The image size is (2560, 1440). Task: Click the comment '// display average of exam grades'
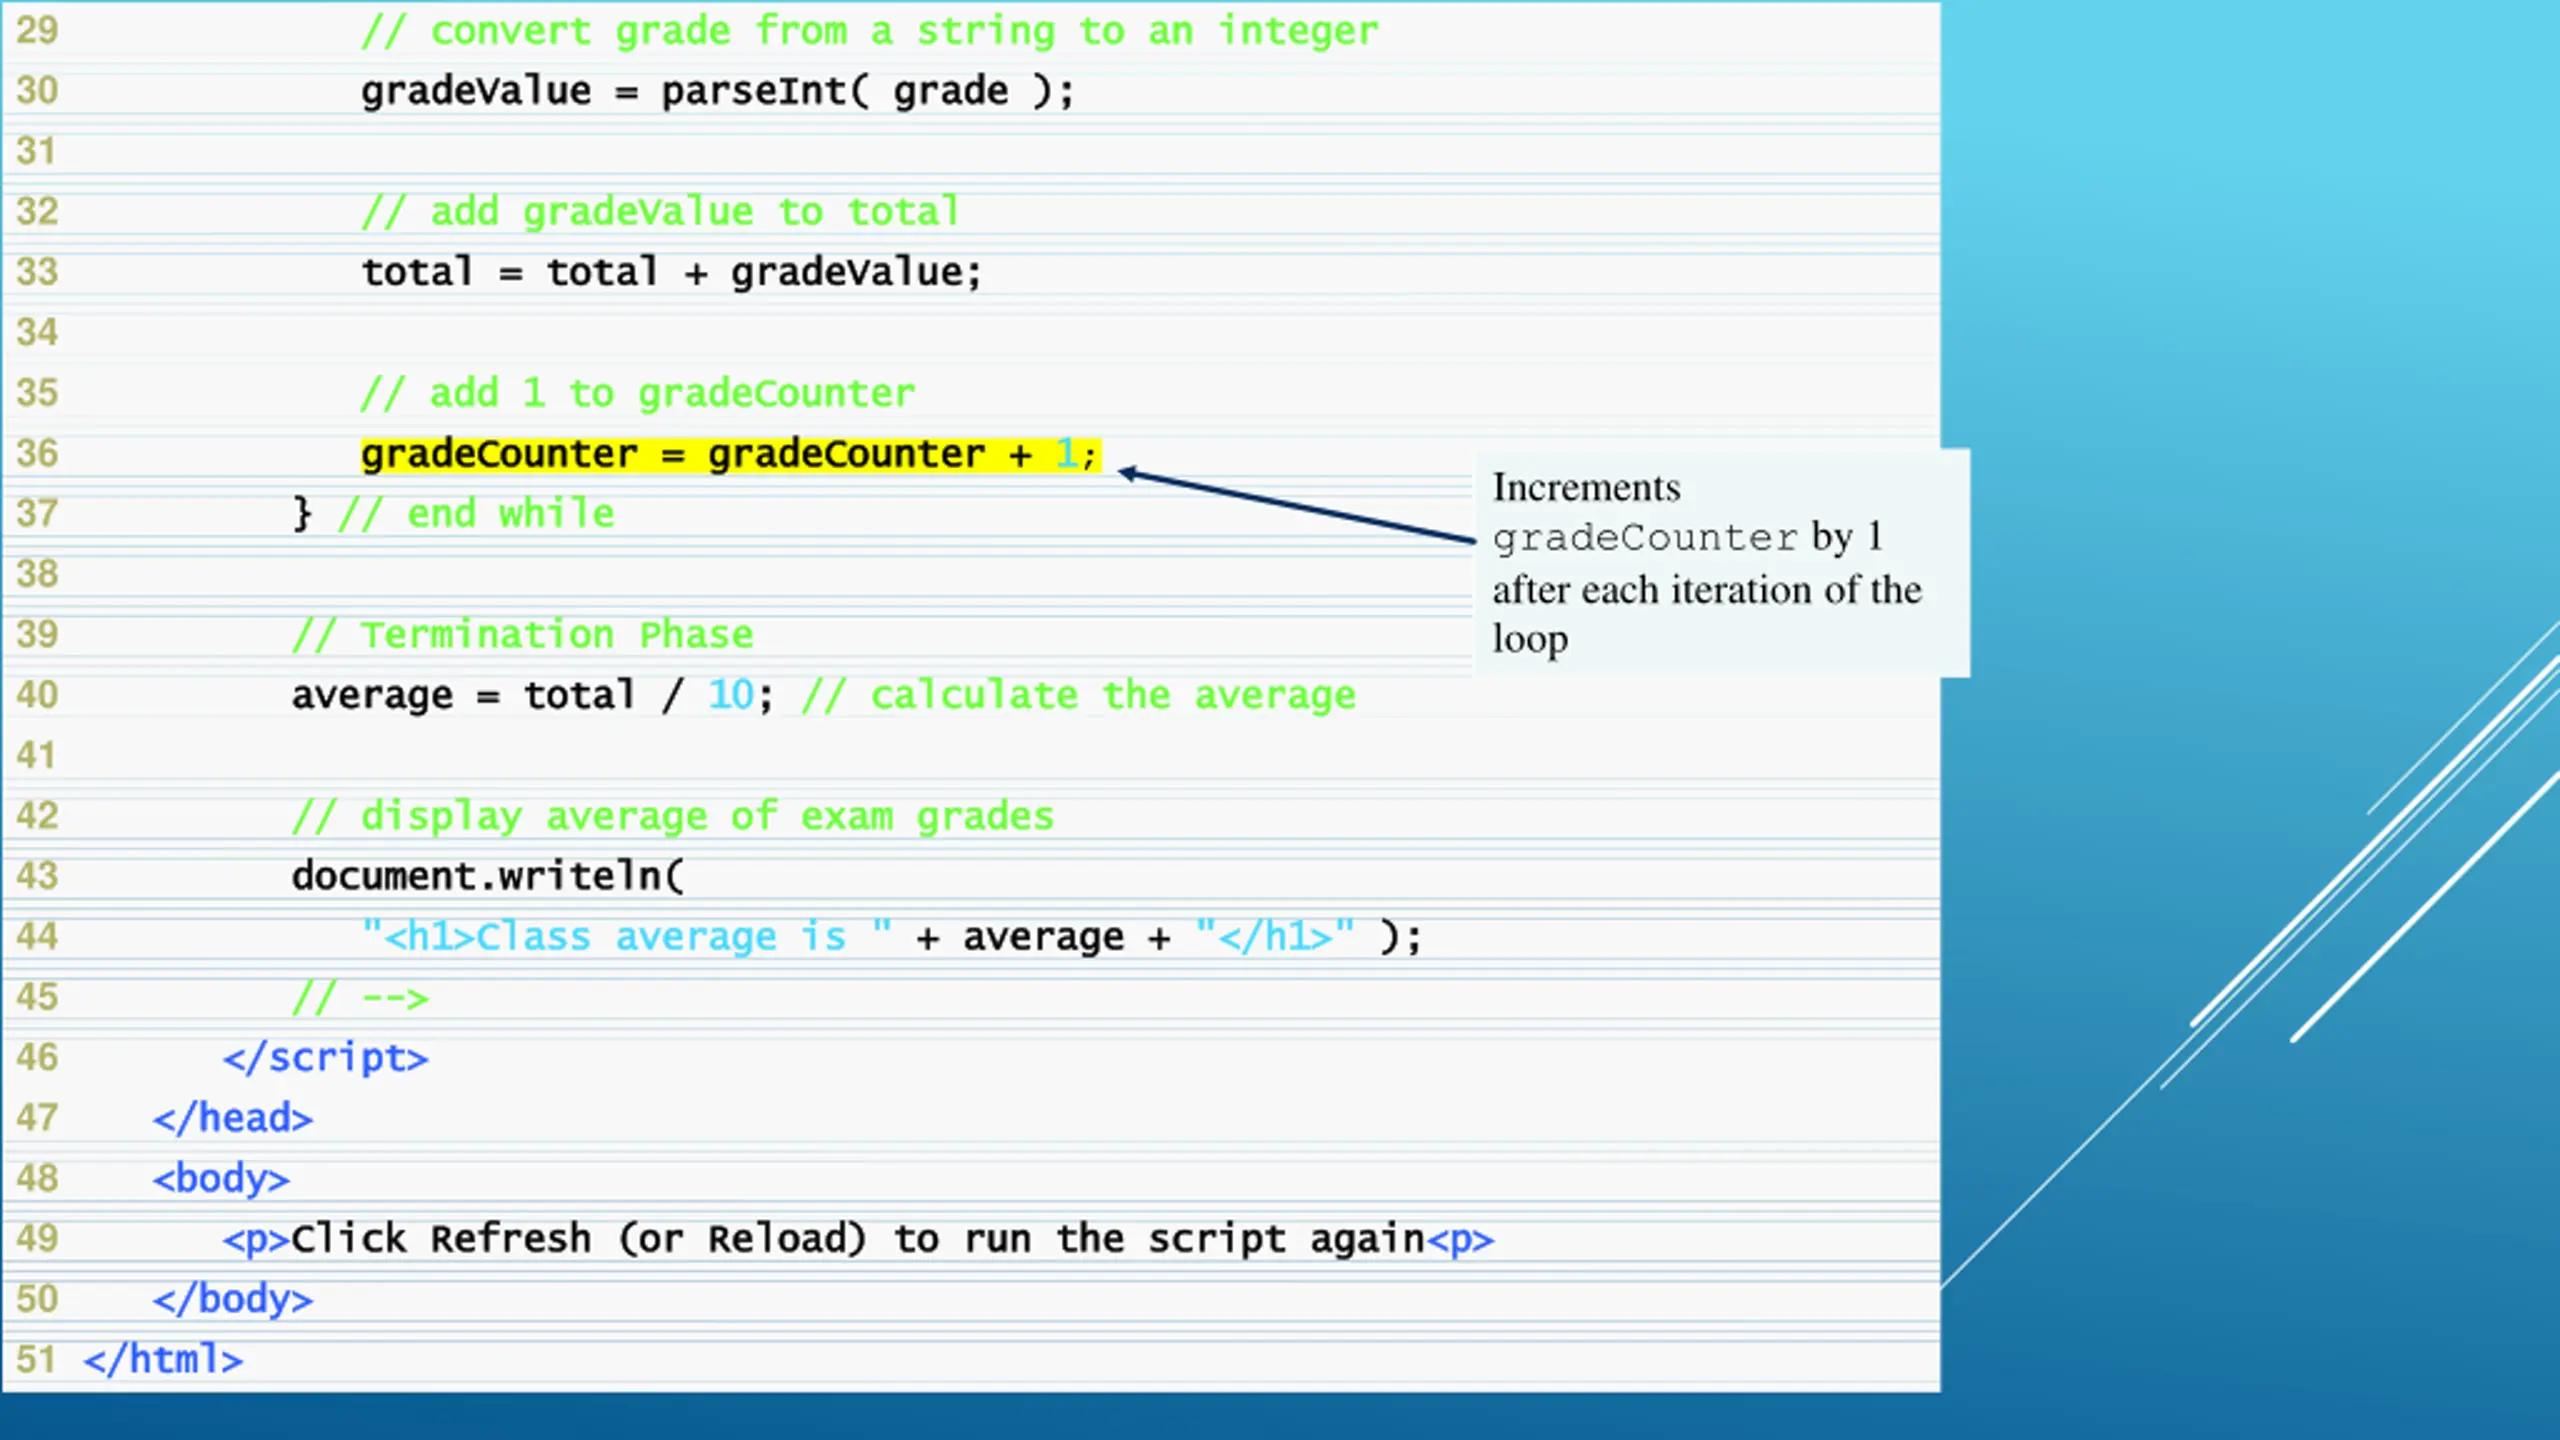(672, 817)
